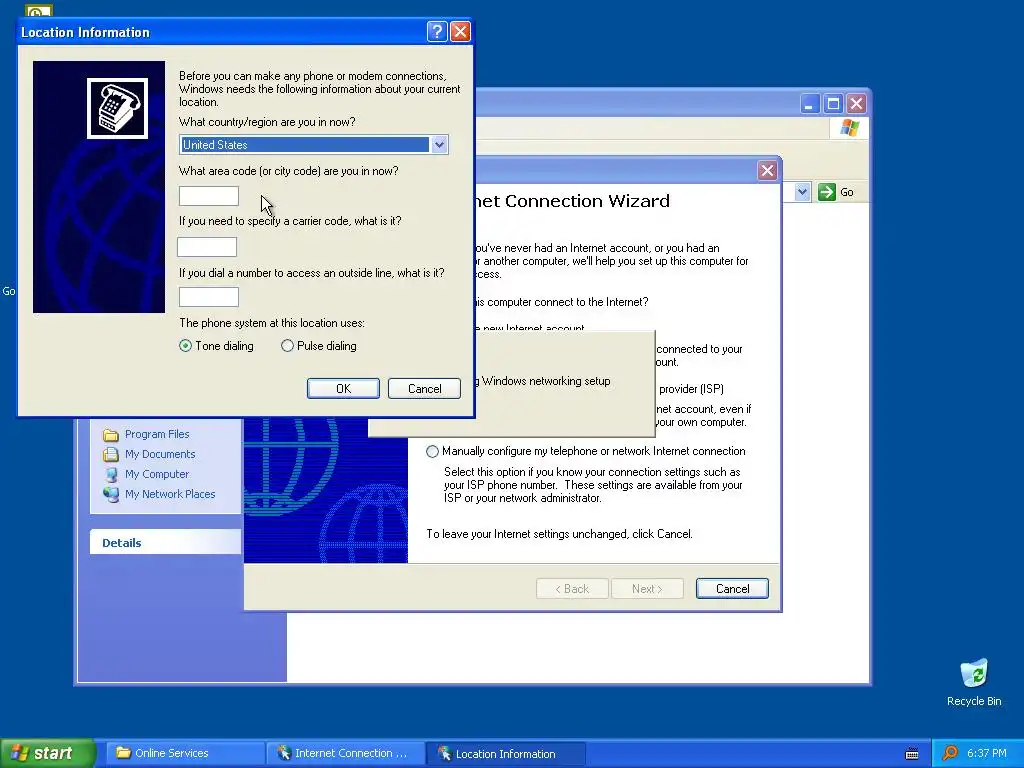Minimize the Online Services explorer window
1024x768 pixels.
[810, 104]
